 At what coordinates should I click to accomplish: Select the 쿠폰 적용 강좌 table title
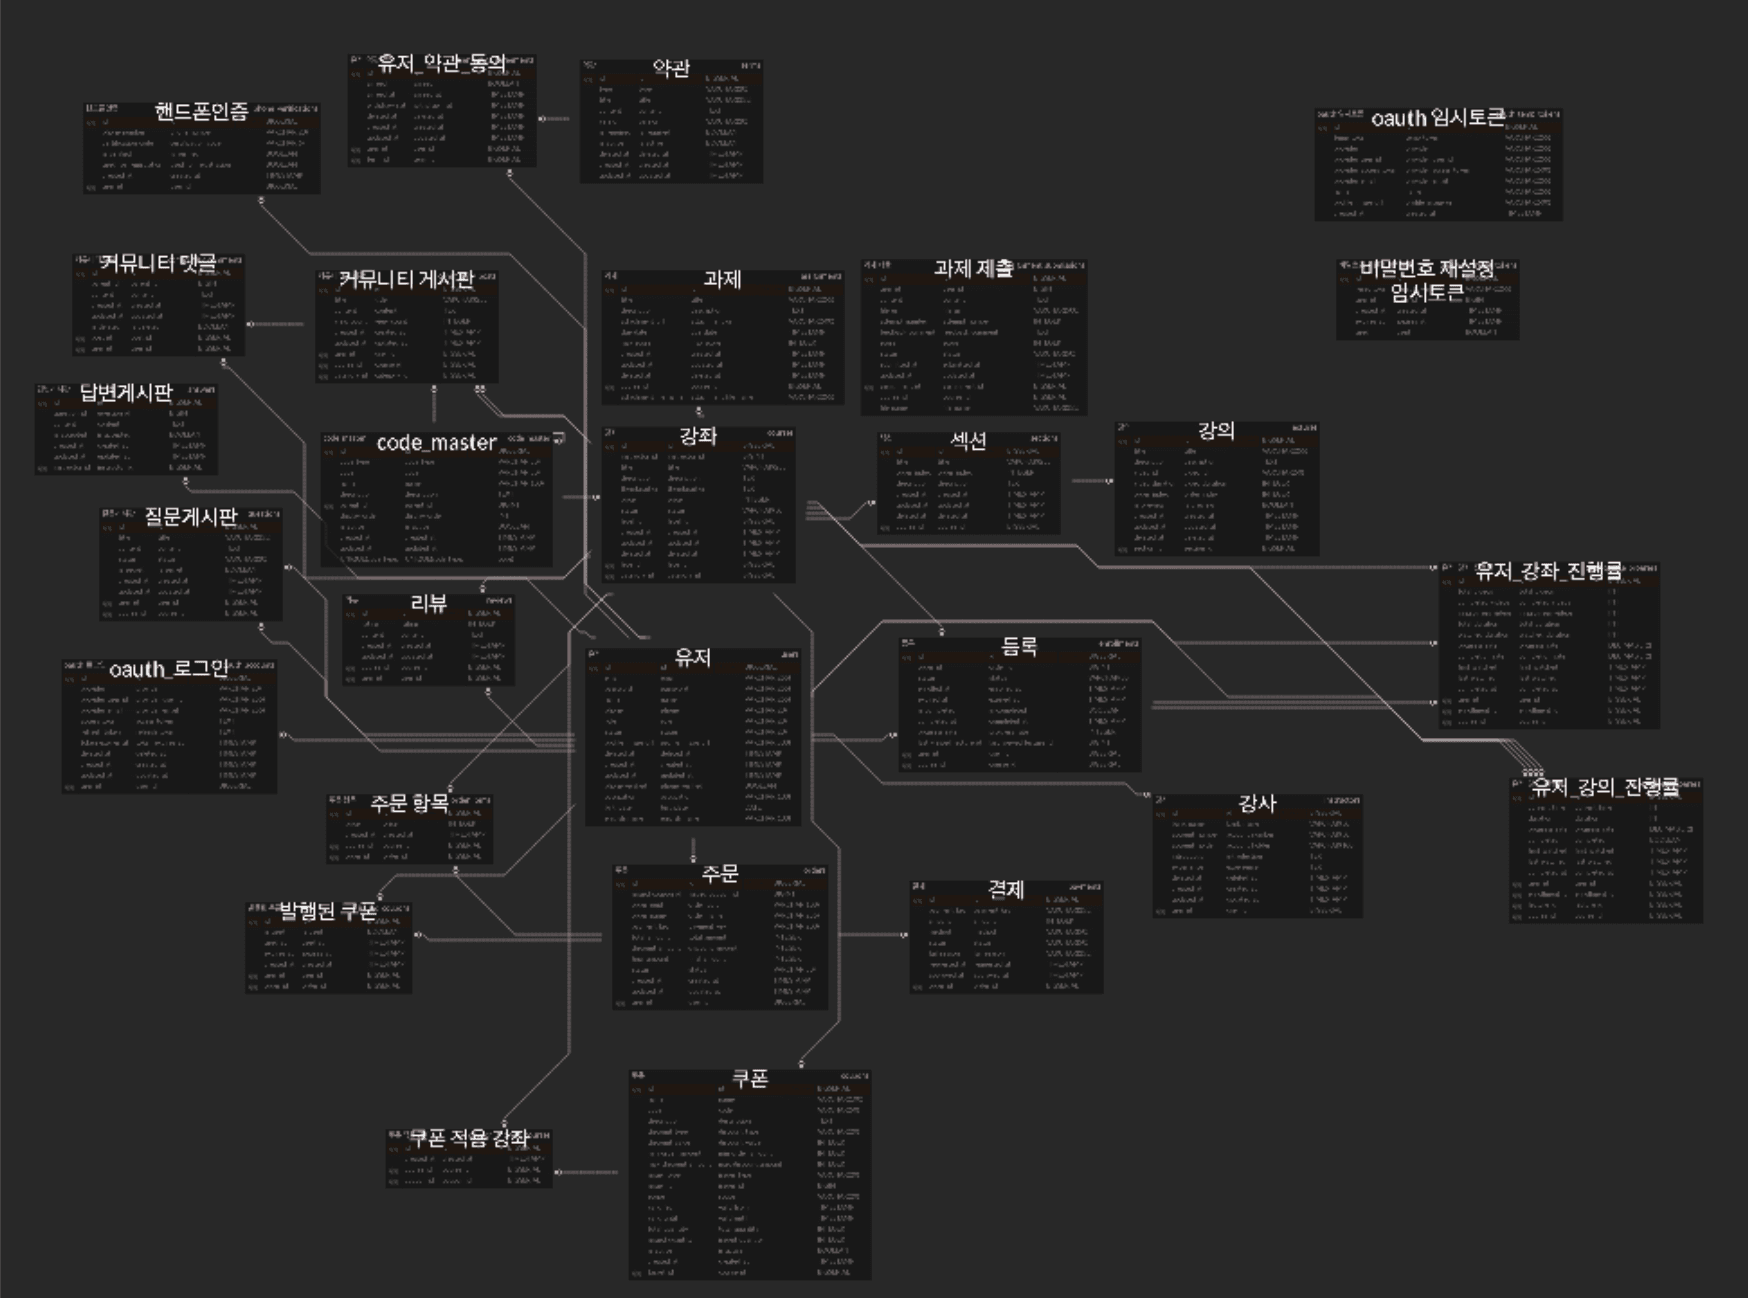(x=469, y=1138)
